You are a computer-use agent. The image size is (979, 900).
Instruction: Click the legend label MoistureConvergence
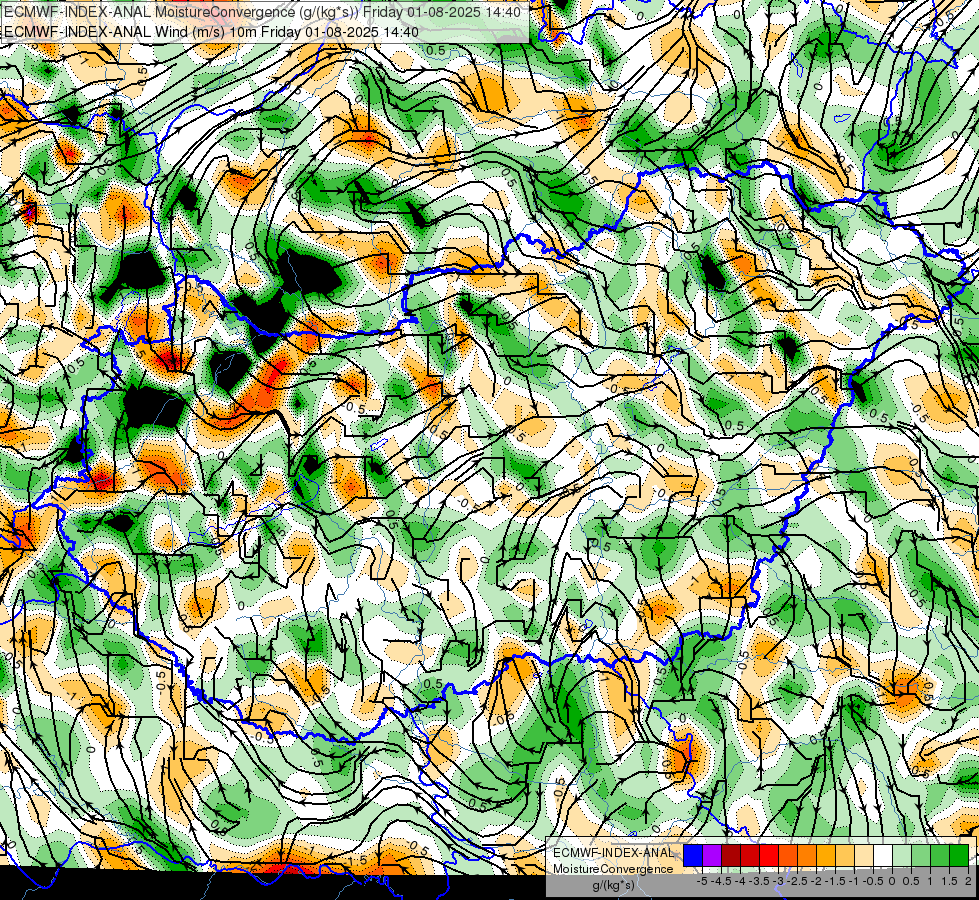[x=613, y=869]
